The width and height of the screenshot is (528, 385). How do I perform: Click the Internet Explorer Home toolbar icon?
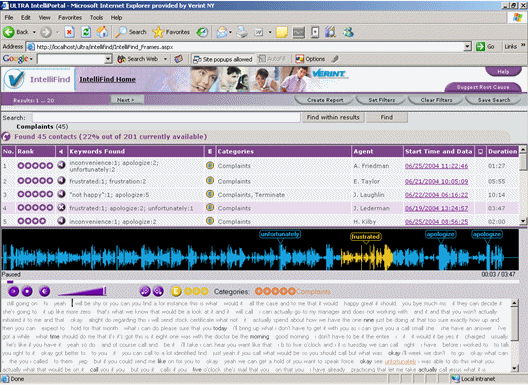(x=102, y=32)
